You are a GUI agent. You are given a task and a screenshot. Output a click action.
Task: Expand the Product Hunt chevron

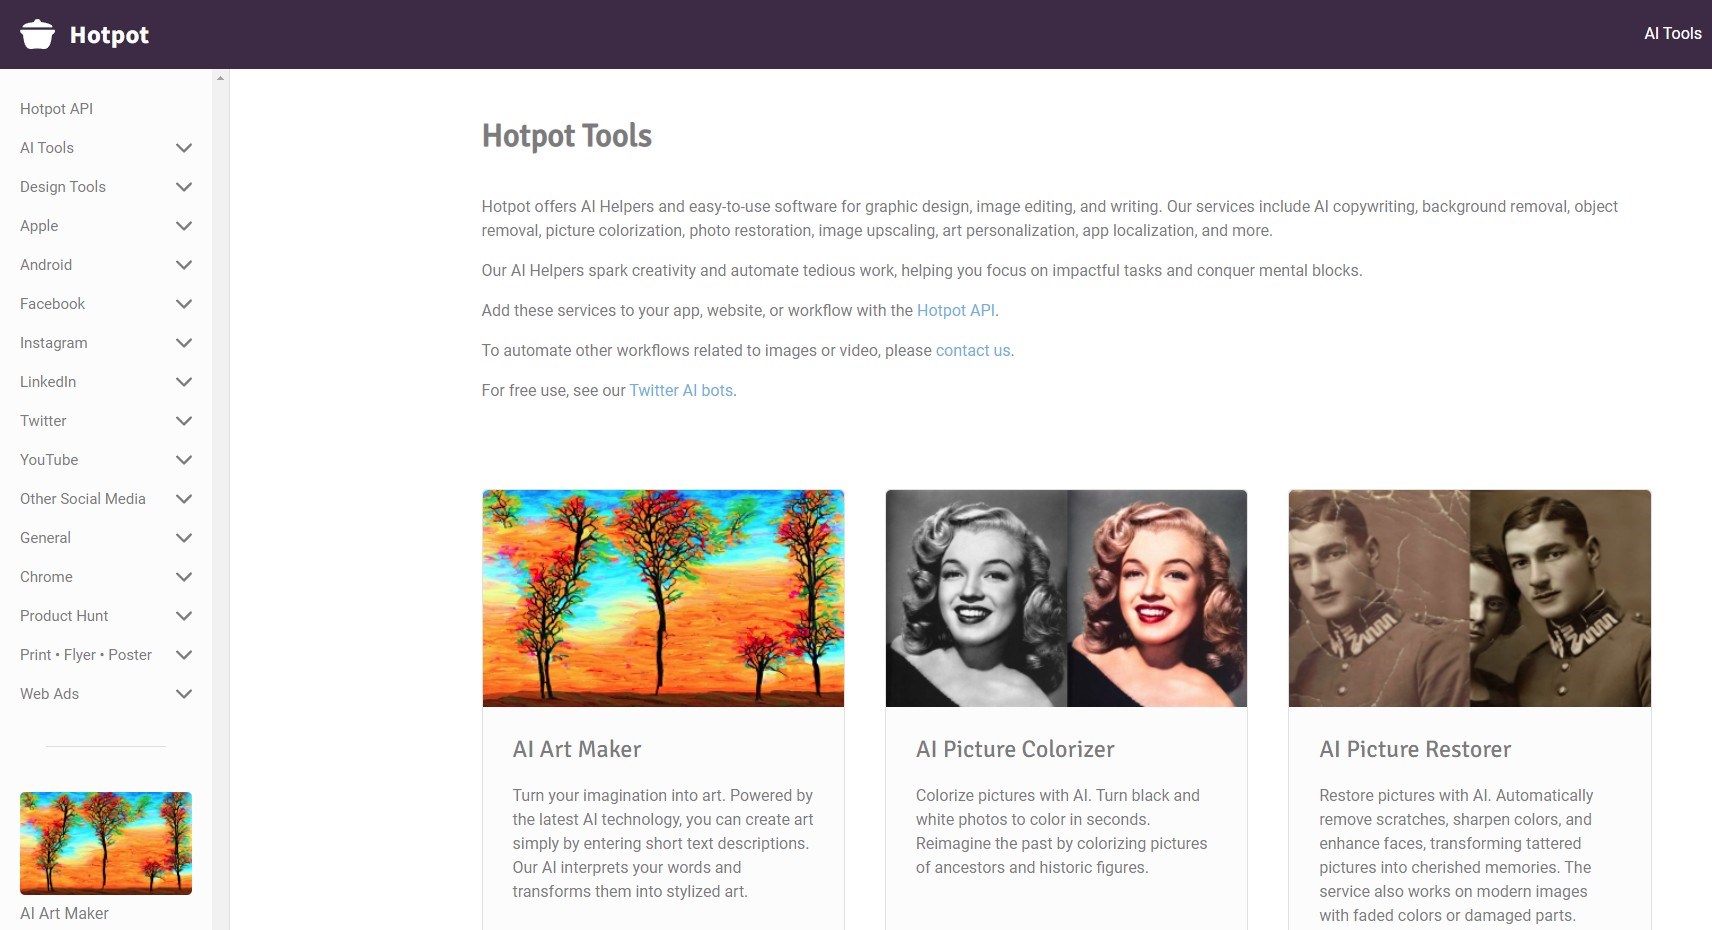click(x=184, y=616)
